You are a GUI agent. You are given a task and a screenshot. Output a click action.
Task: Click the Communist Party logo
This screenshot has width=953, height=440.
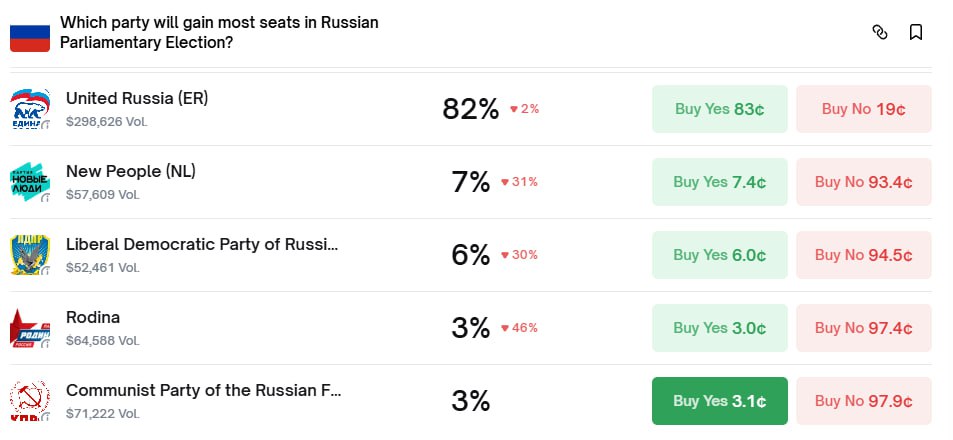[x=30, y=401]
